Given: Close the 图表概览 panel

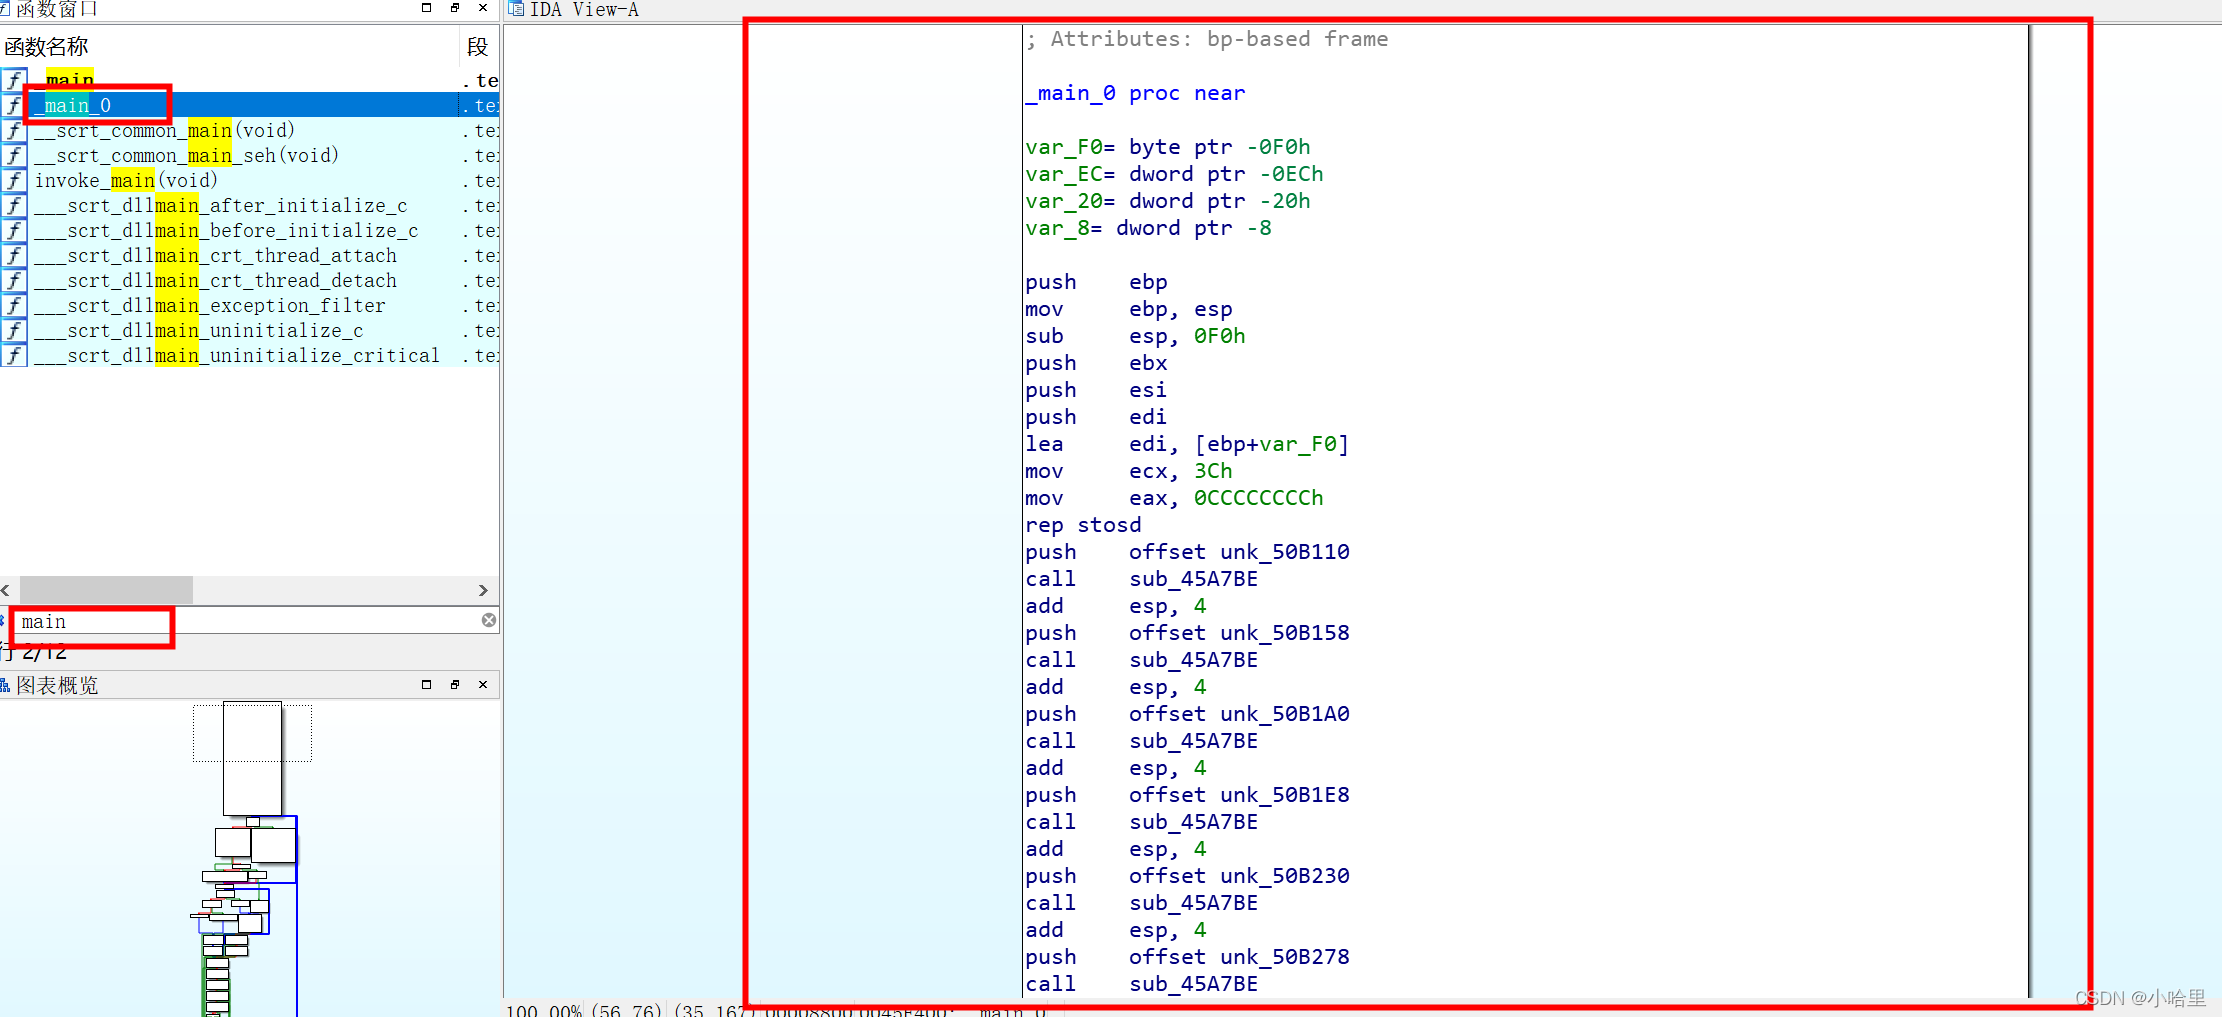Looking at the screenshot, I should [x=483, y=685].
